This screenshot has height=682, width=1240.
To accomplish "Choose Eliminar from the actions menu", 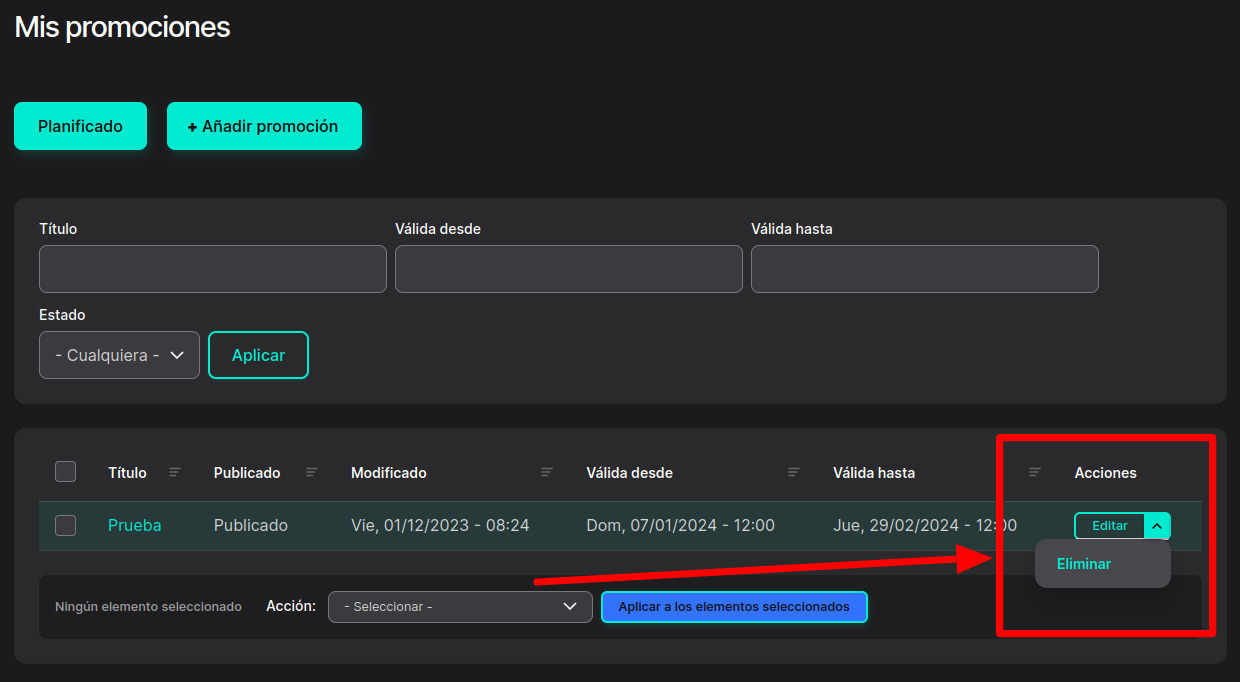I will point(1084,564).
